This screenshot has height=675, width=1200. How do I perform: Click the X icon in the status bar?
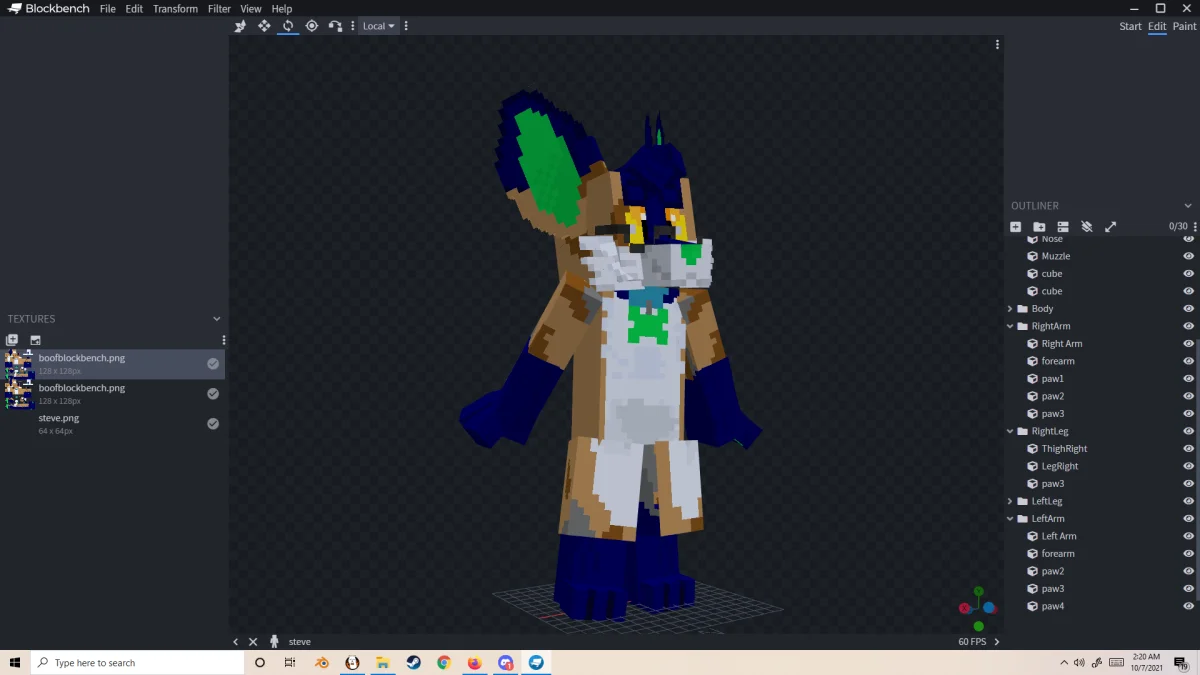pyautogui.click(x=253, y=642)
